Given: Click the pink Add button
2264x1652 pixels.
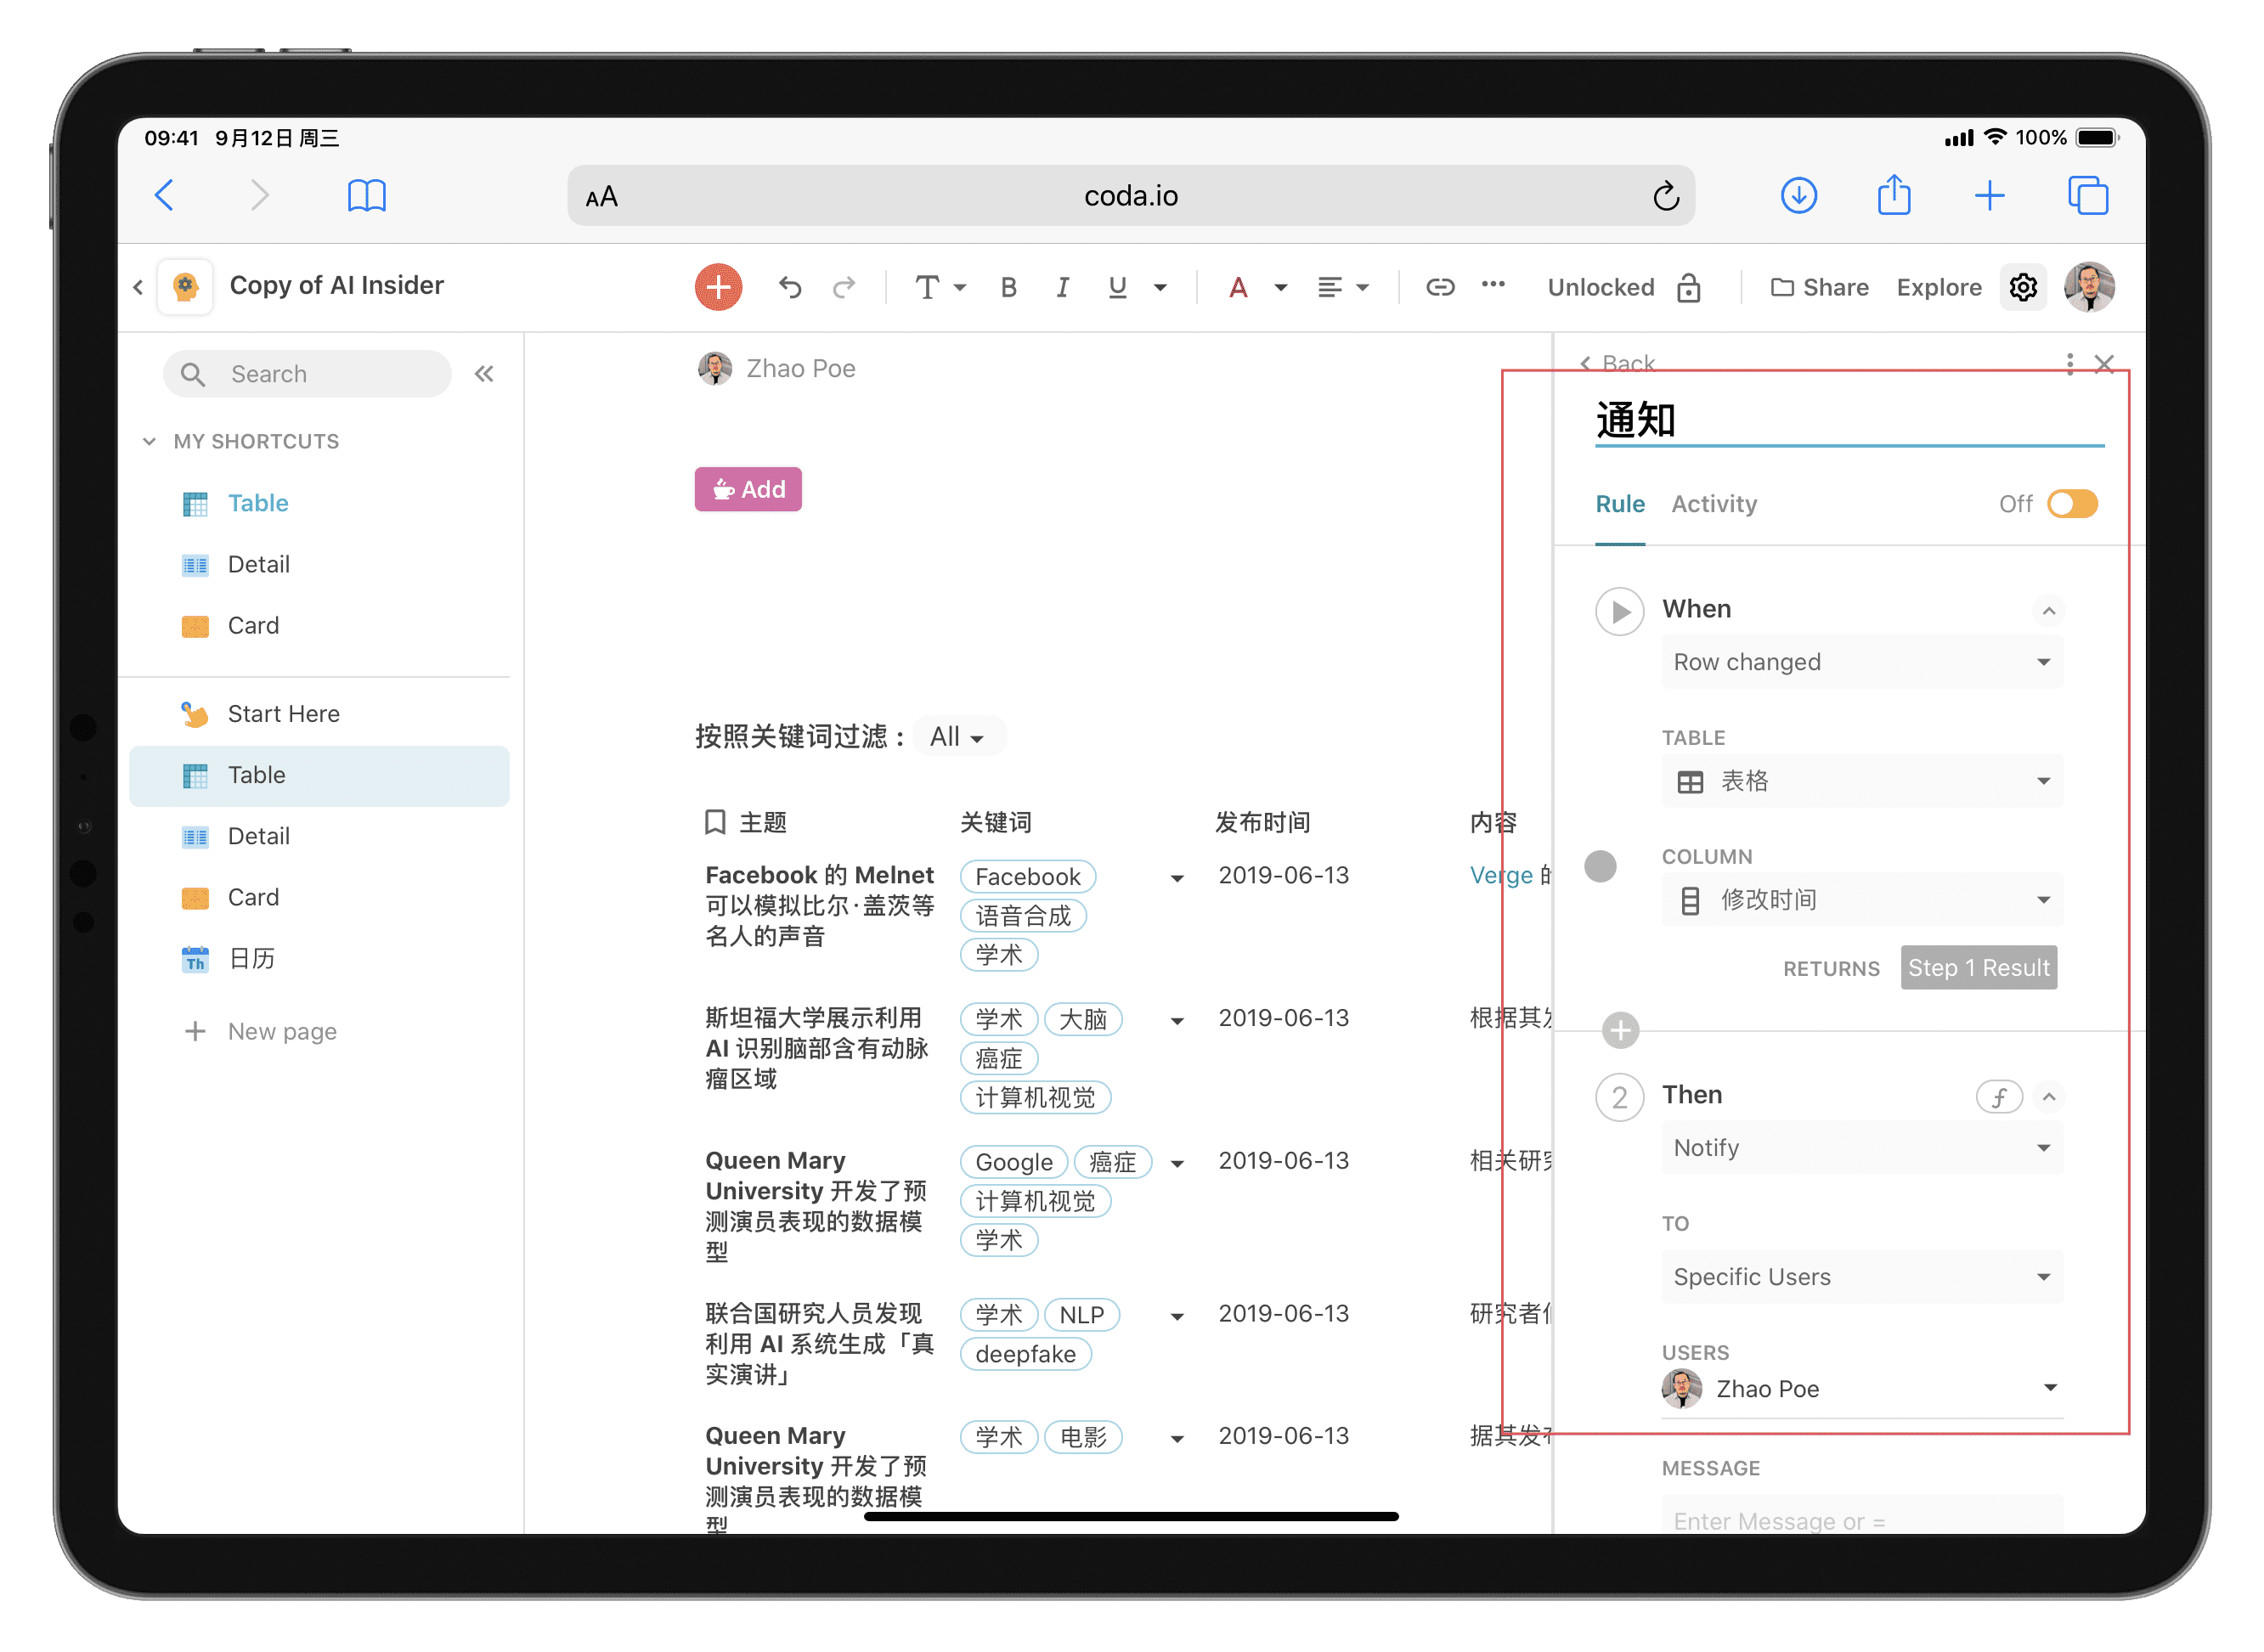Looking at the screenshot, I should click(748, 489).
